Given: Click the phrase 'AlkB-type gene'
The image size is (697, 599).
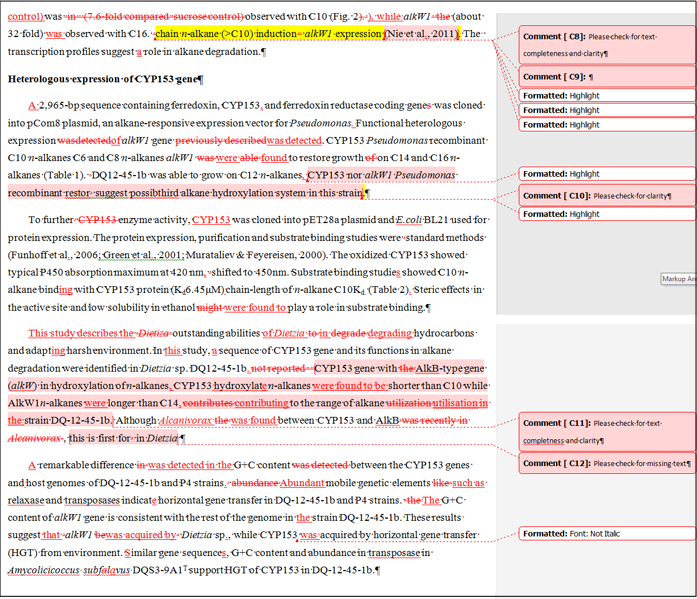Looking at the screenshot, I should (x=450, y=368).
